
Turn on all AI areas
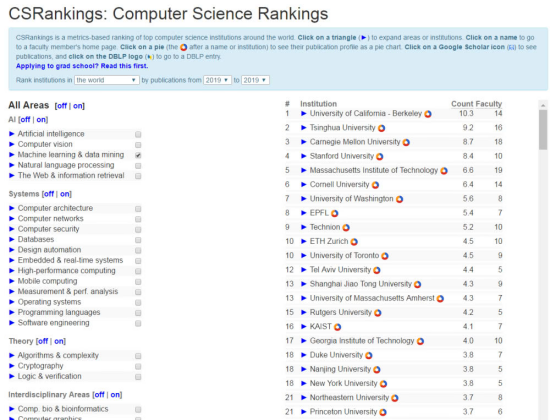pos(41,119)
